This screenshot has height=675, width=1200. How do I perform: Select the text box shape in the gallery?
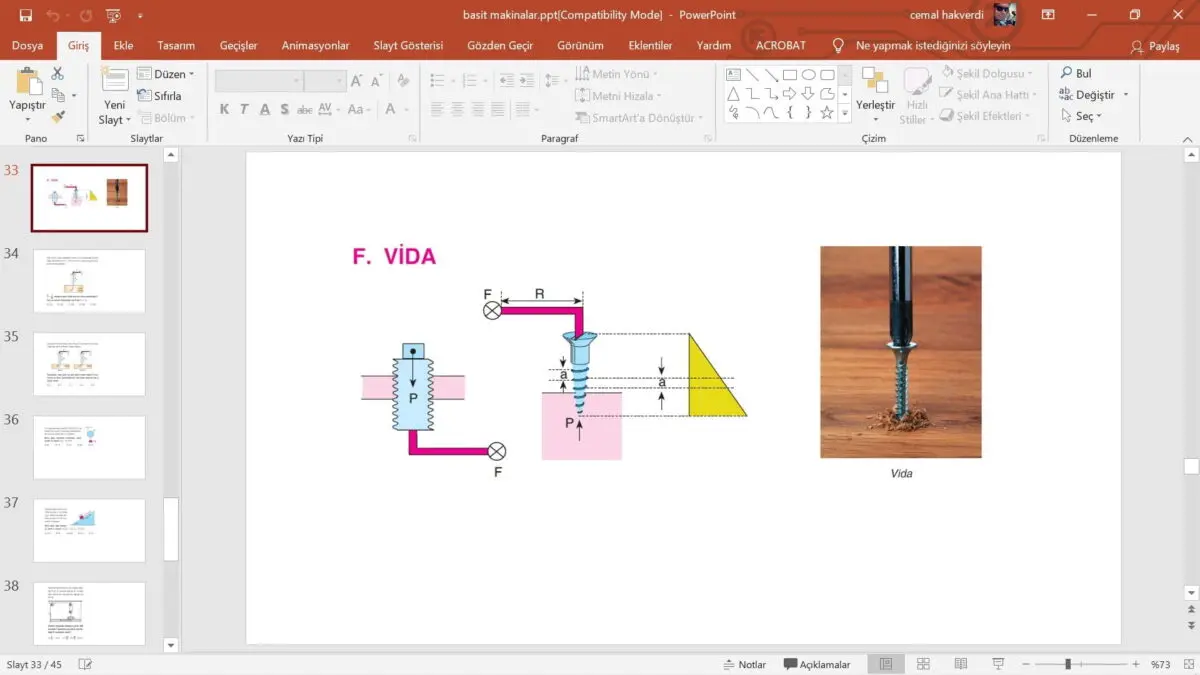coord(733,74)
